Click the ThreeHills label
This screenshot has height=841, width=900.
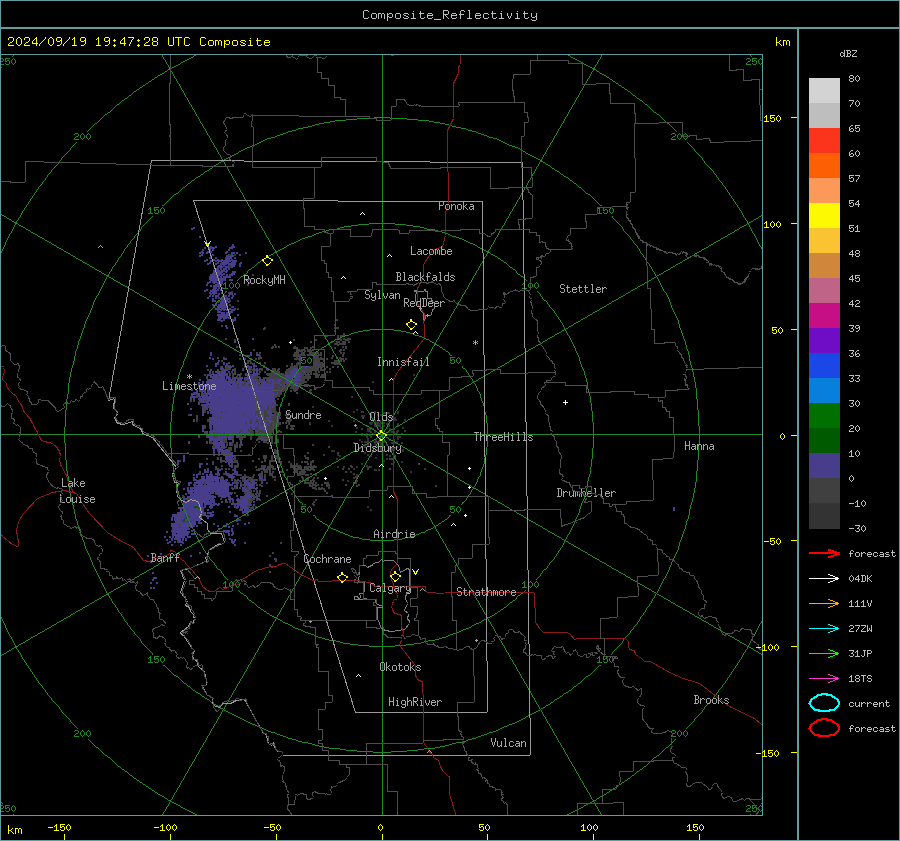tap(503, 437)
